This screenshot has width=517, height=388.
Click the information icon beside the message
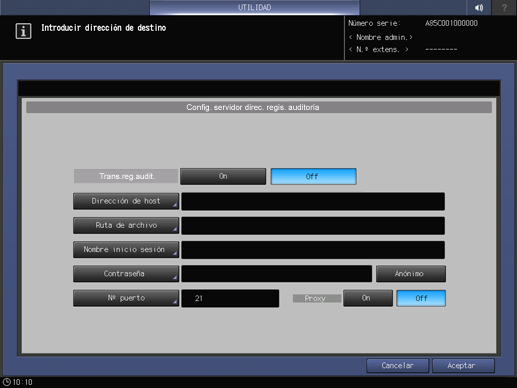click(x=23, y=31)
